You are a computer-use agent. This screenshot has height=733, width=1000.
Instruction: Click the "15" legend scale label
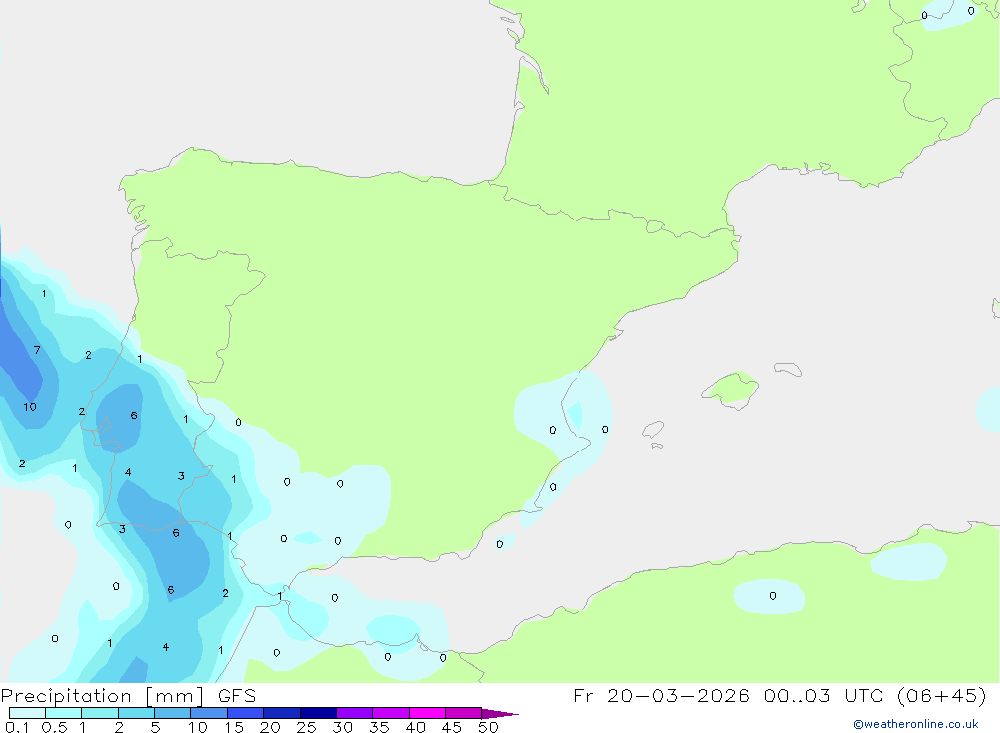[233, 727]
